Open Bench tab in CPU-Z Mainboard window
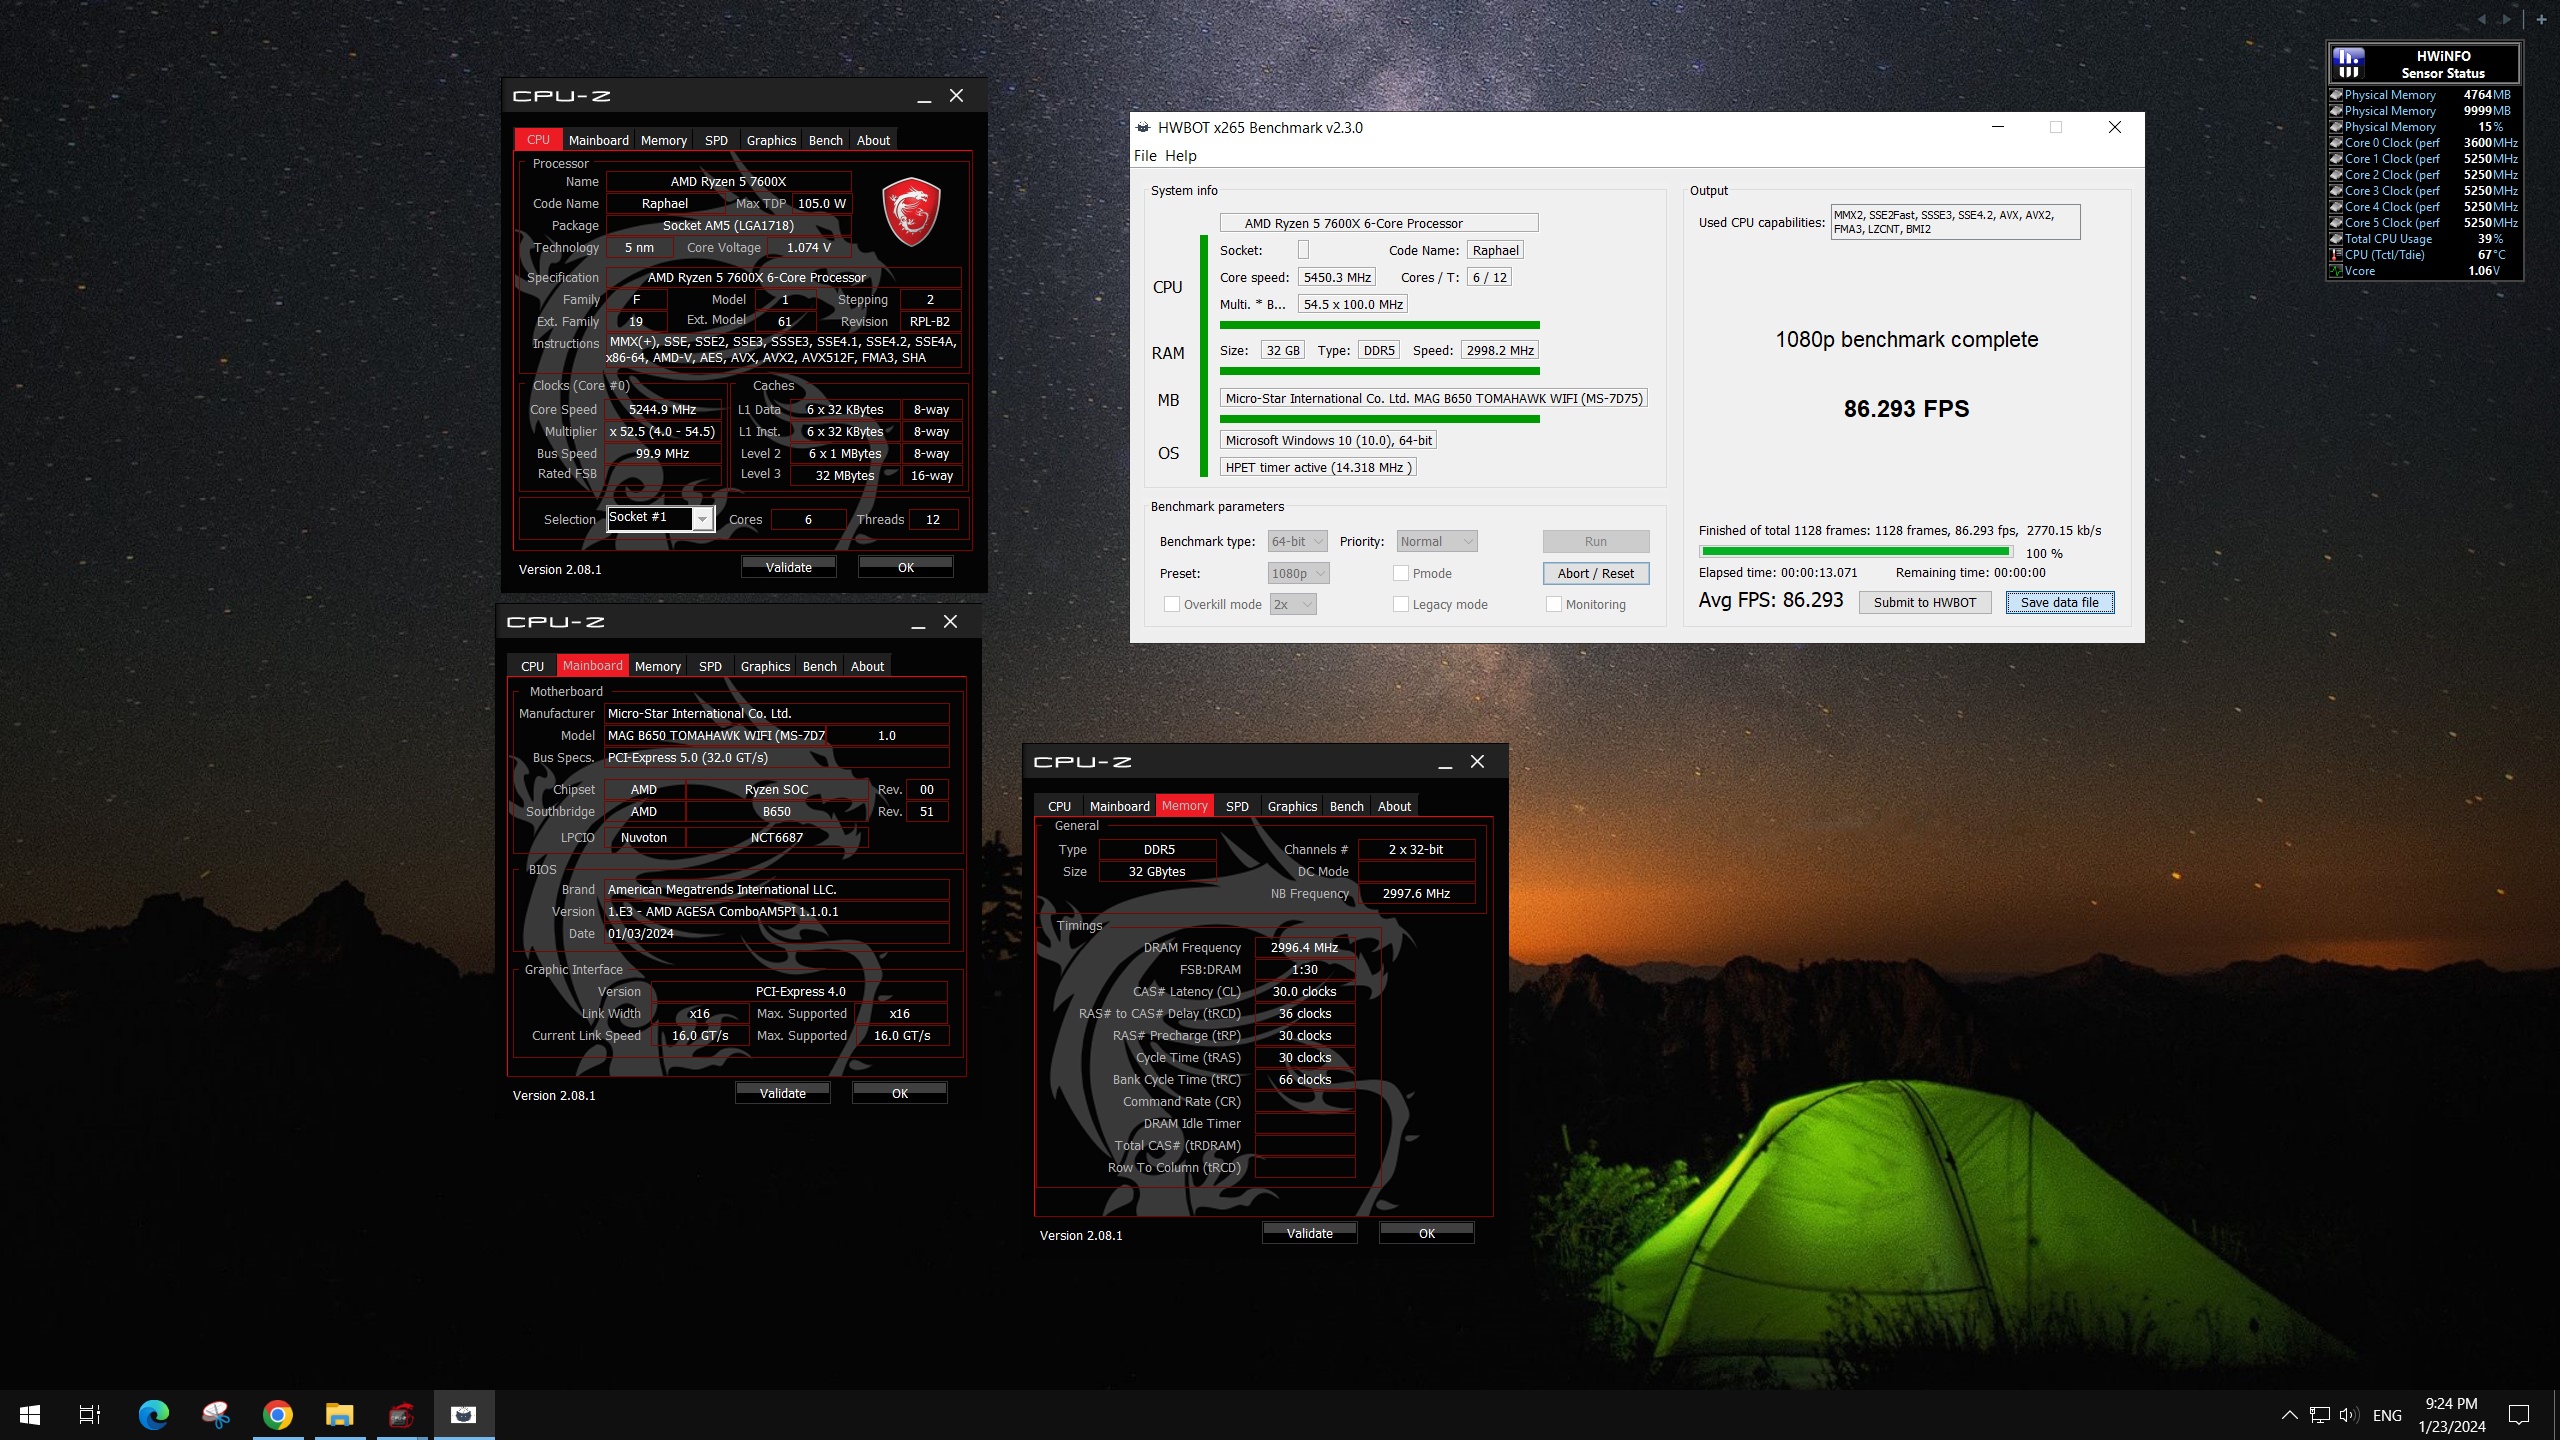 pos(819,666)
